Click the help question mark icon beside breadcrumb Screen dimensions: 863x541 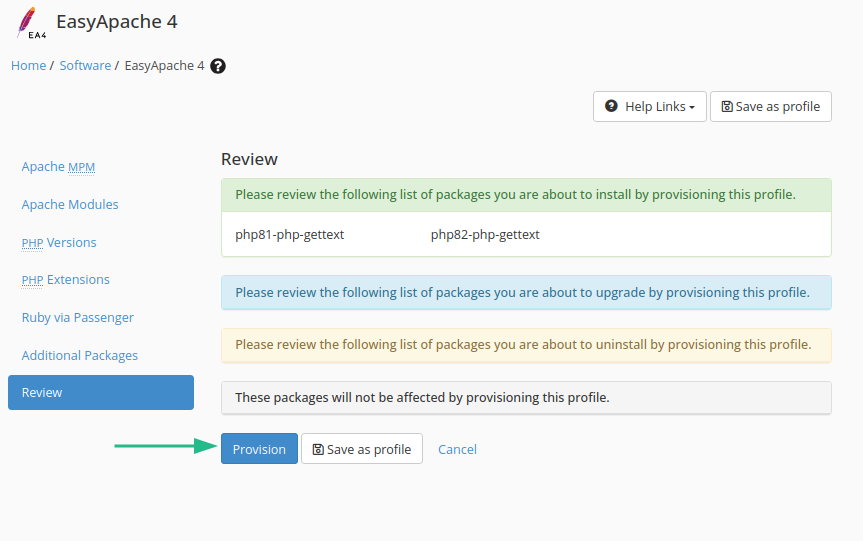pos(218,66)
